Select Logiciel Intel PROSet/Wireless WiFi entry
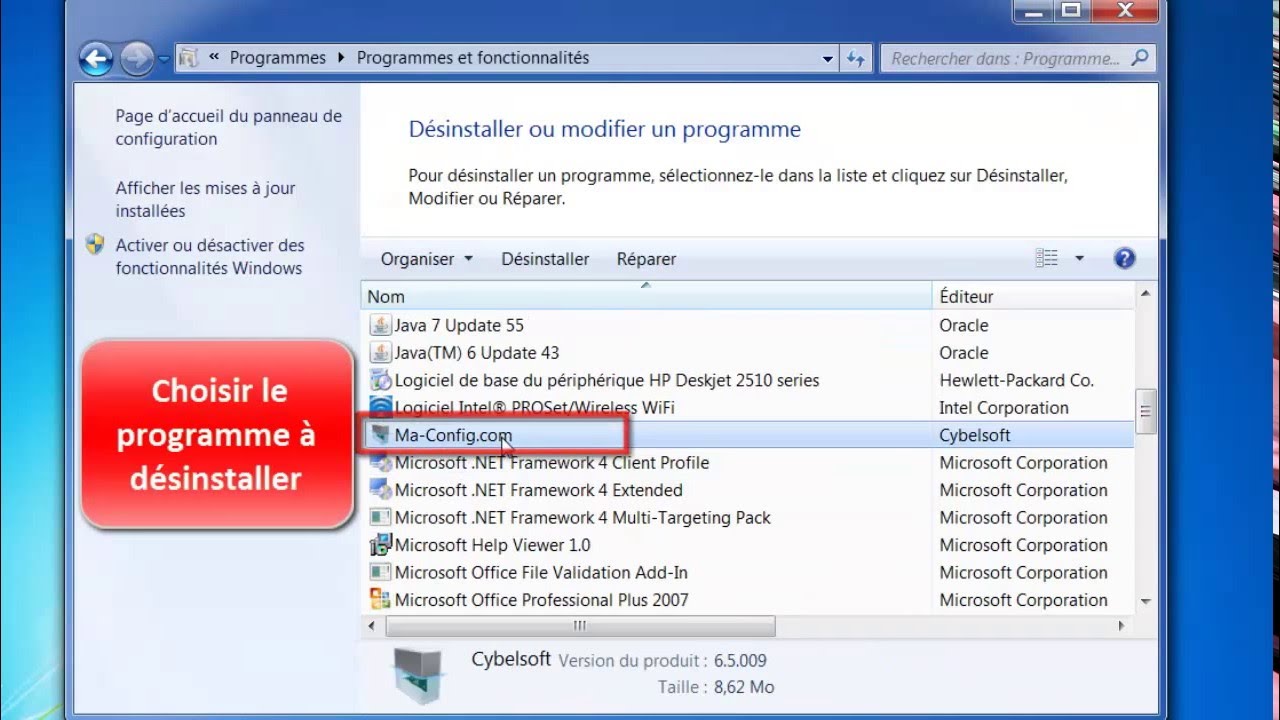Screen dimensions: 1280x720 click(535, 408)
